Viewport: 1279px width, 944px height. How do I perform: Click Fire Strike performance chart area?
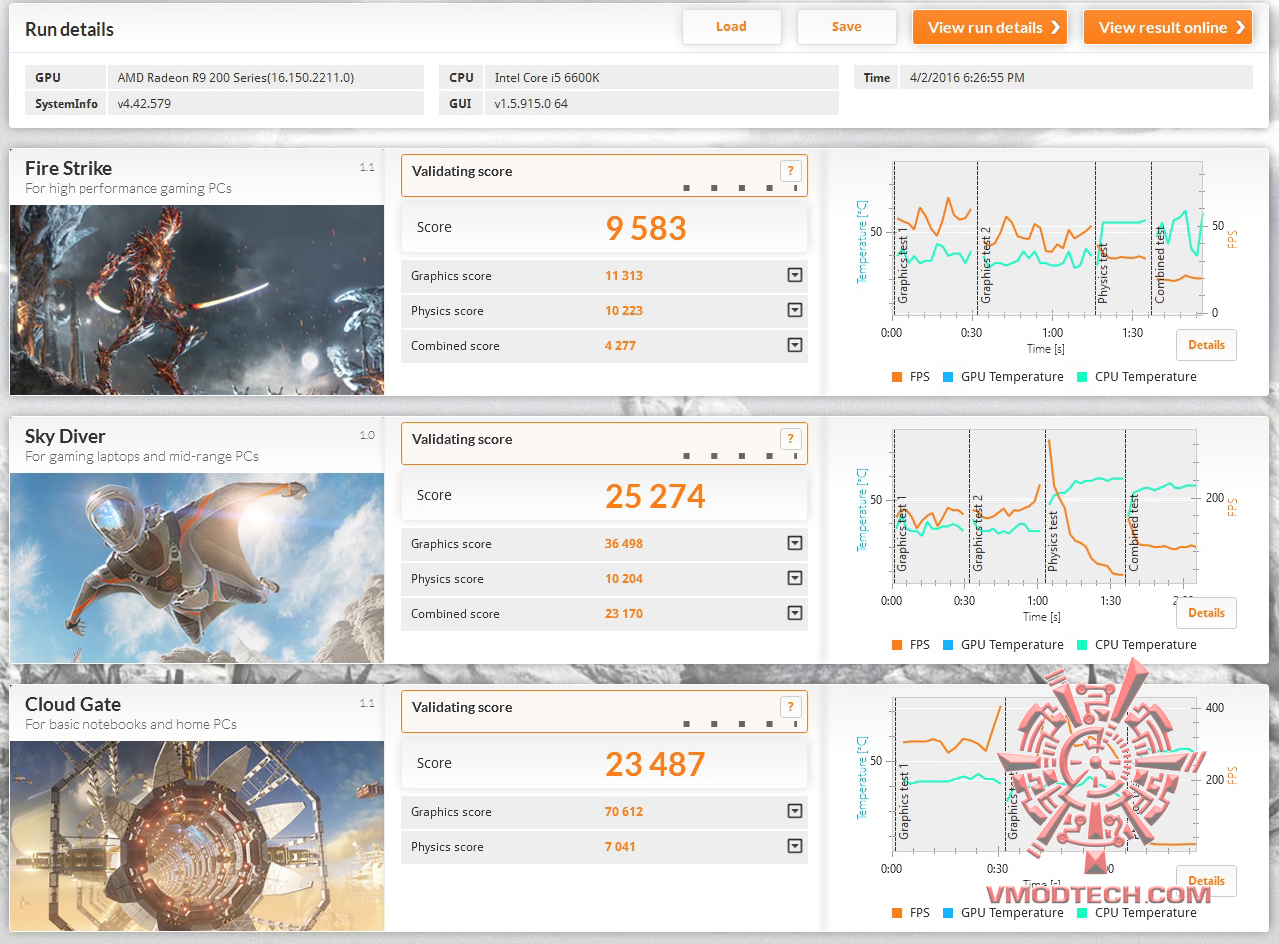click(1047, 238)
